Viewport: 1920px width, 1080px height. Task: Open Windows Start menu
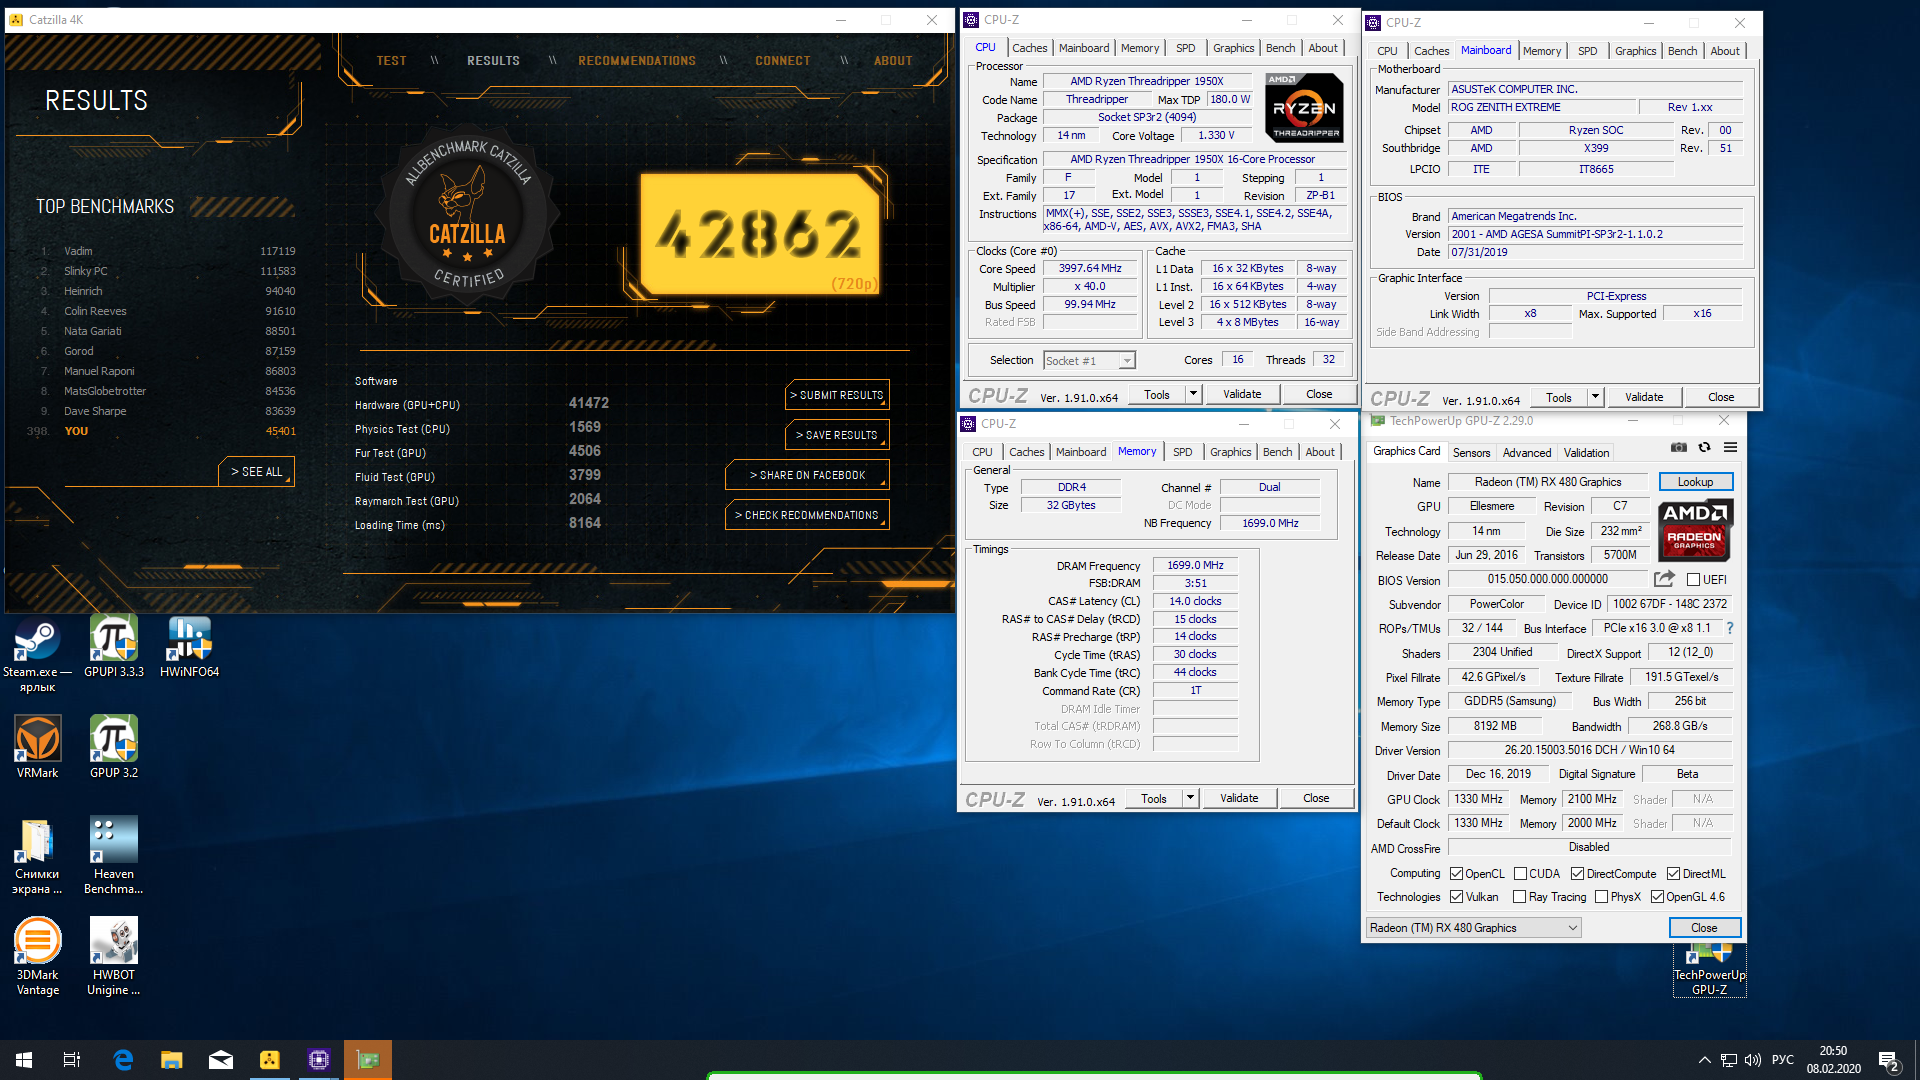pos(24,1060)
